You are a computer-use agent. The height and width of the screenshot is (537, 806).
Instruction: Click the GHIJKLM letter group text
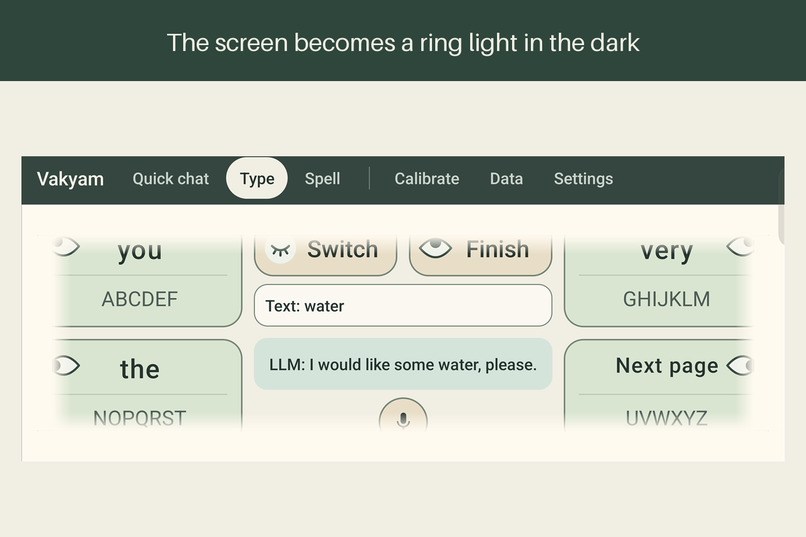click(667, 299)
